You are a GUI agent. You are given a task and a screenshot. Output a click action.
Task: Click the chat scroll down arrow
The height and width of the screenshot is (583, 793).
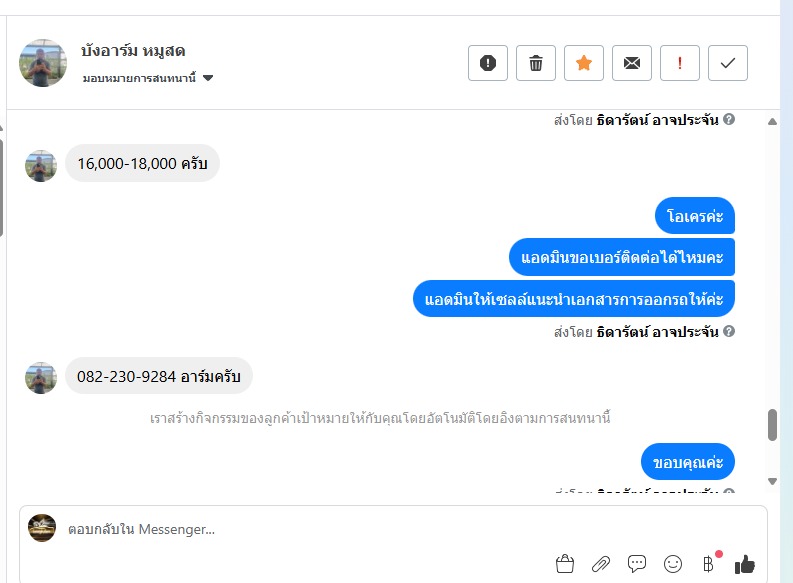[772, 481]
